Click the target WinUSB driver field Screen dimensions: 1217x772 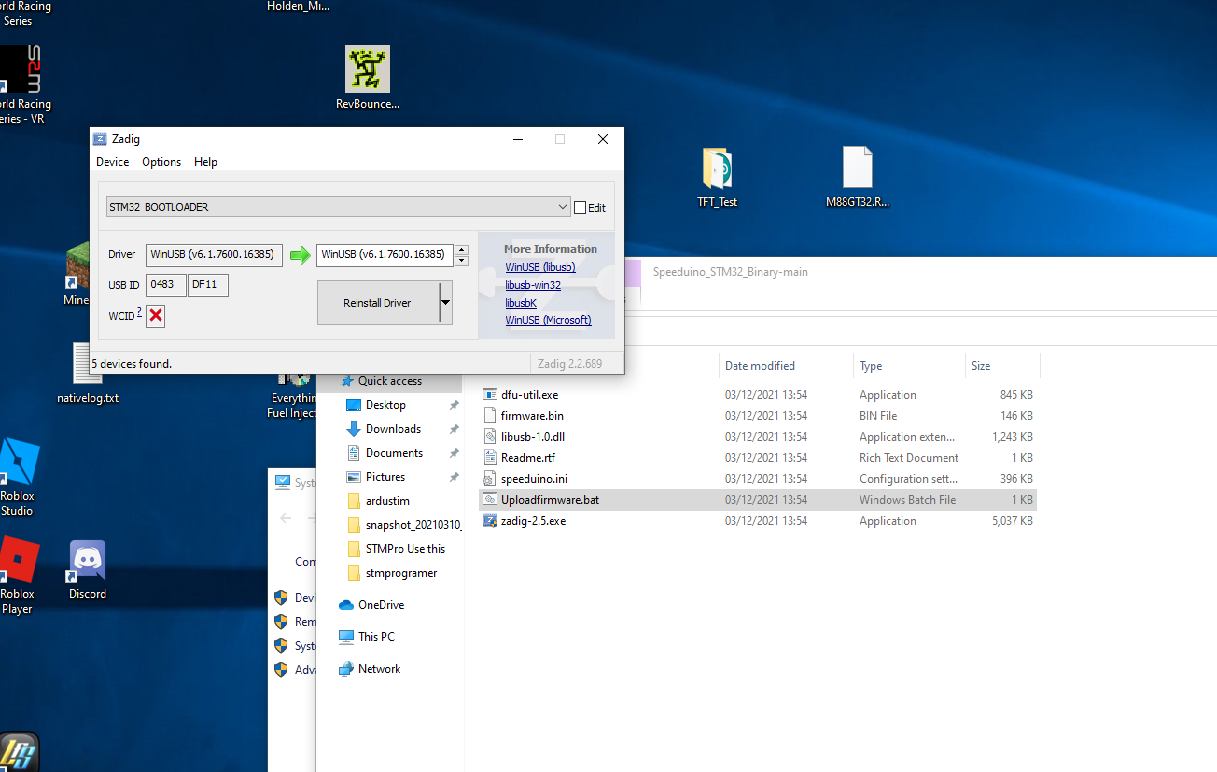click(385, 255)
